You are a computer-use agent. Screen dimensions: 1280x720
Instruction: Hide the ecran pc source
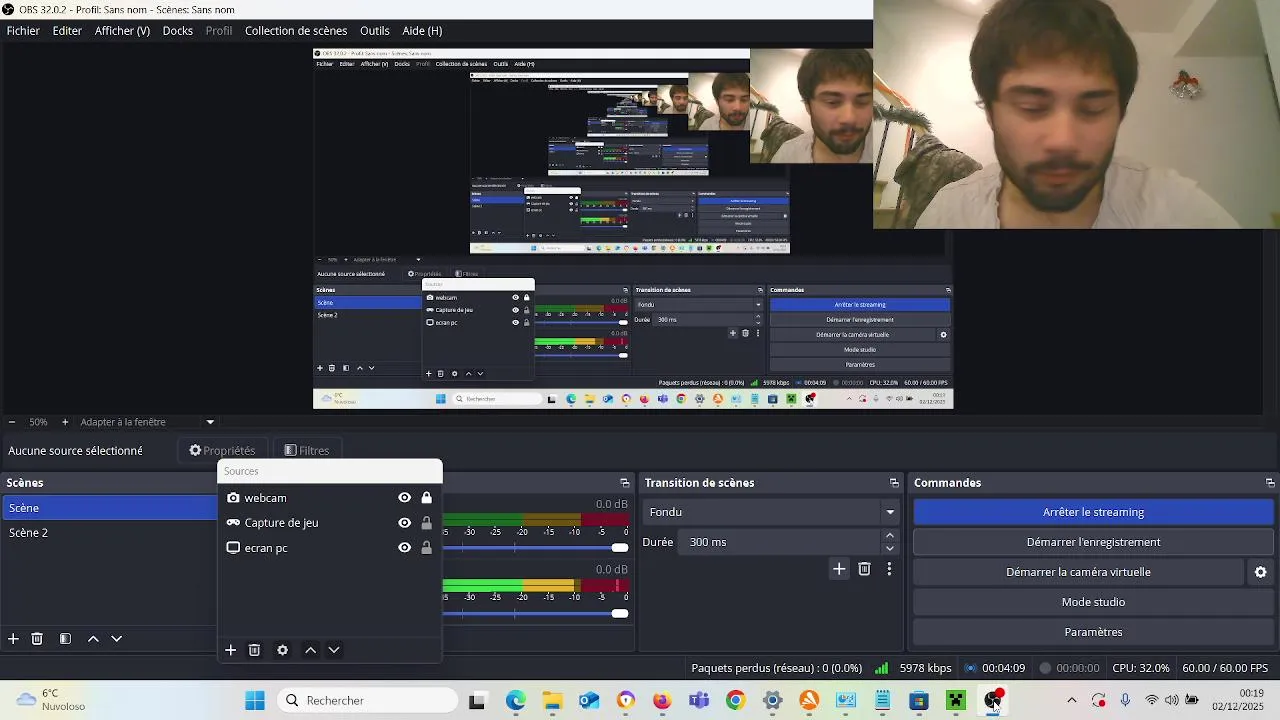tap(404, 548)
